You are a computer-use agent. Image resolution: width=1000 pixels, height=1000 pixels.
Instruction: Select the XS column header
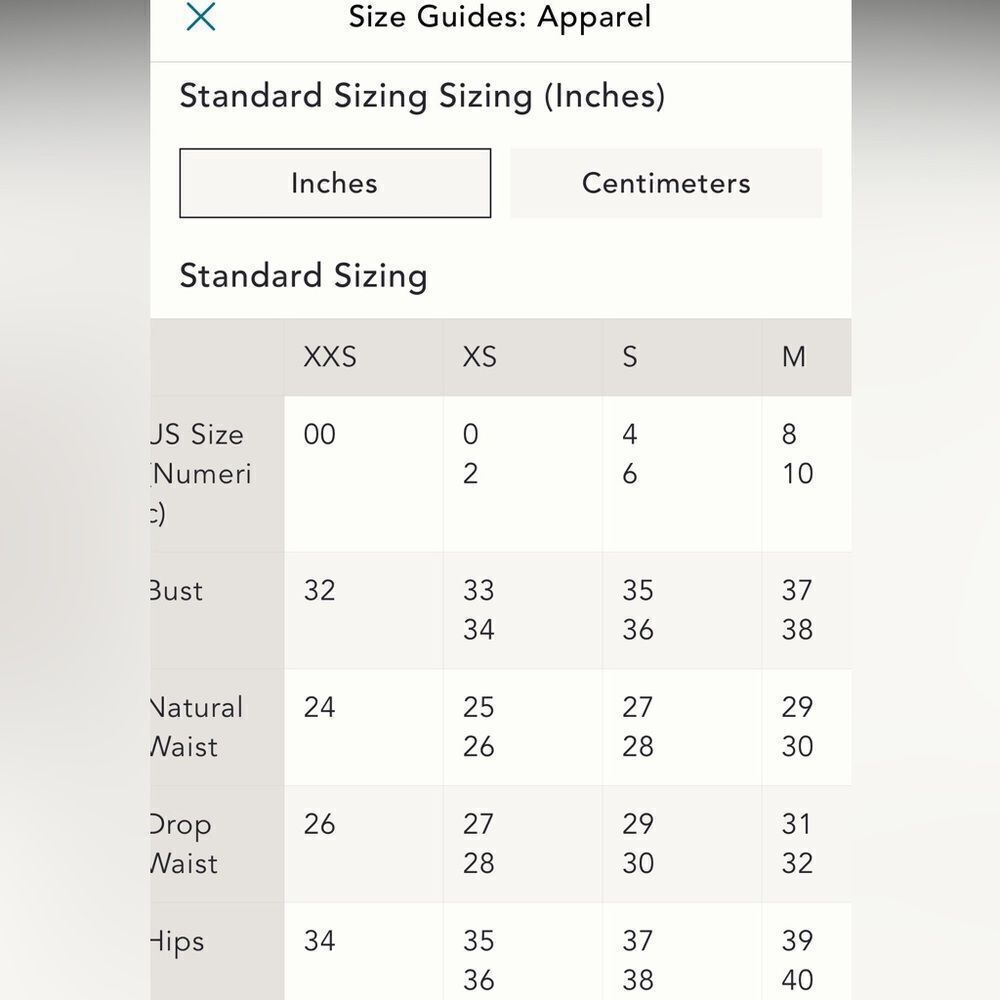pyautogui.click(x=480, y=357)
